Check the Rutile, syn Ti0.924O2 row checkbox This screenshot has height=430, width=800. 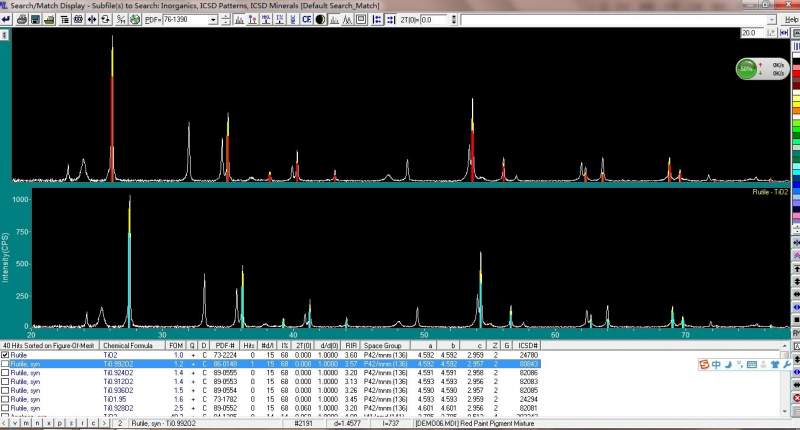point(5,373)
